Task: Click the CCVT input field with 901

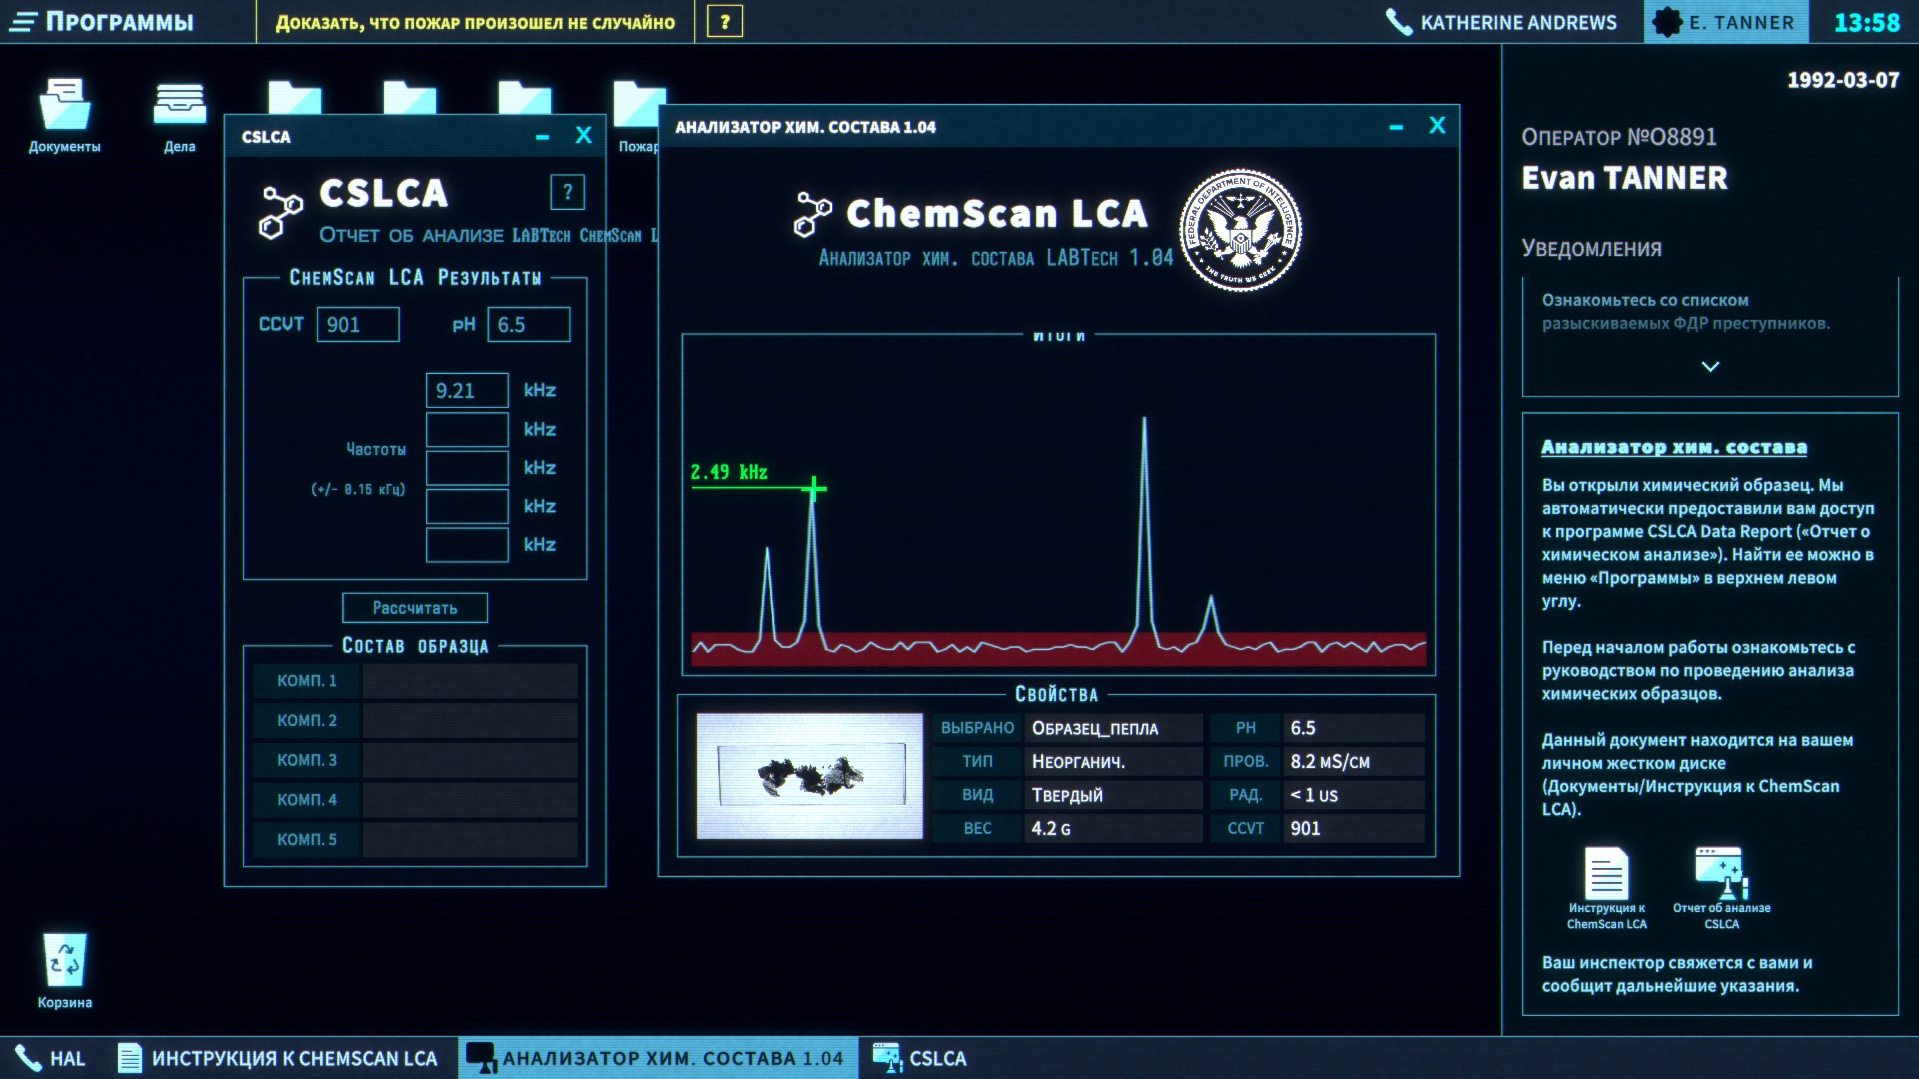Action: (358, 325)
